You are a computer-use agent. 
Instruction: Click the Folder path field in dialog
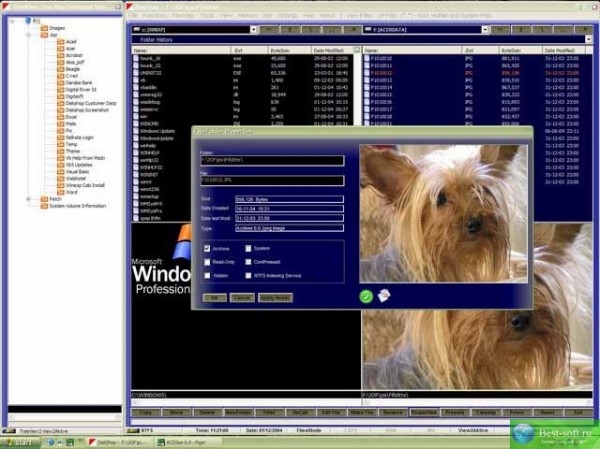click(272, 160)
